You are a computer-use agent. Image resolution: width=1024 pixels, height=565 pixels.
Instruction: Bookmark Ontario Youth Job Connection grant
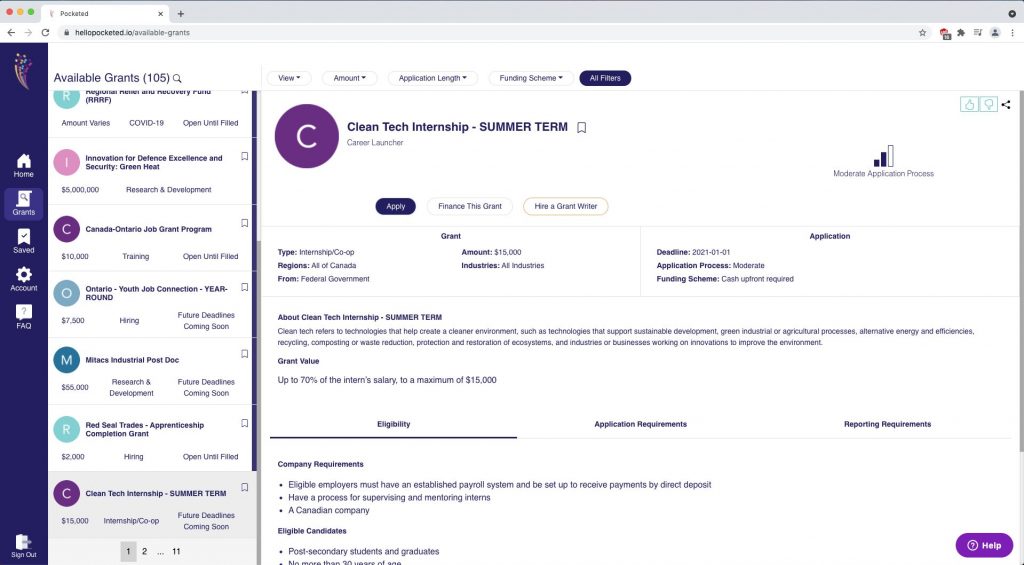244,287
